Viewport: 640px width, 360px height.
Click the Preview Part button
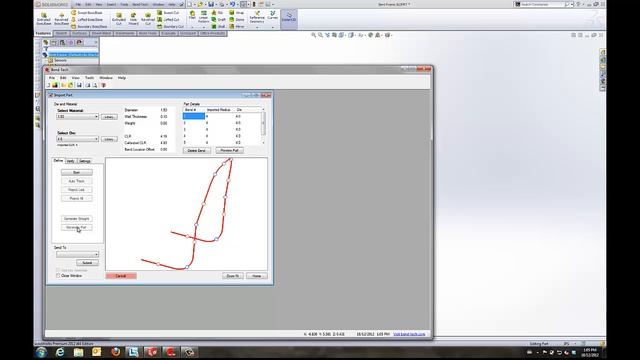(229, 151)
